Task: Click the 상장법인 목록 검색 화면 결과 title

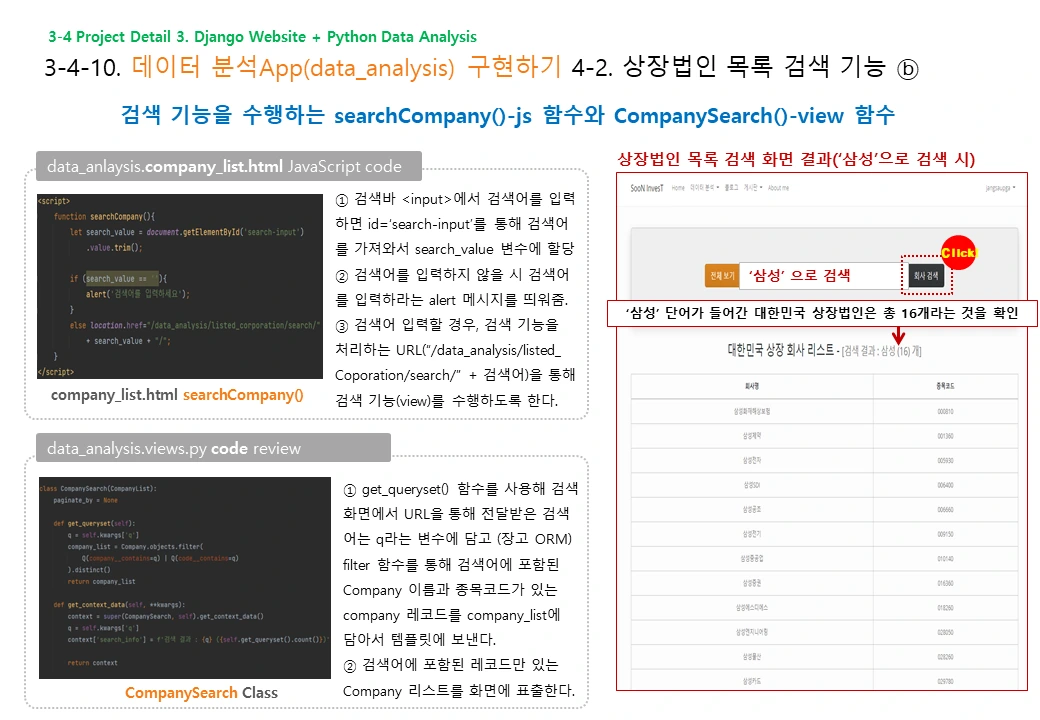Action: coord(796,159)
